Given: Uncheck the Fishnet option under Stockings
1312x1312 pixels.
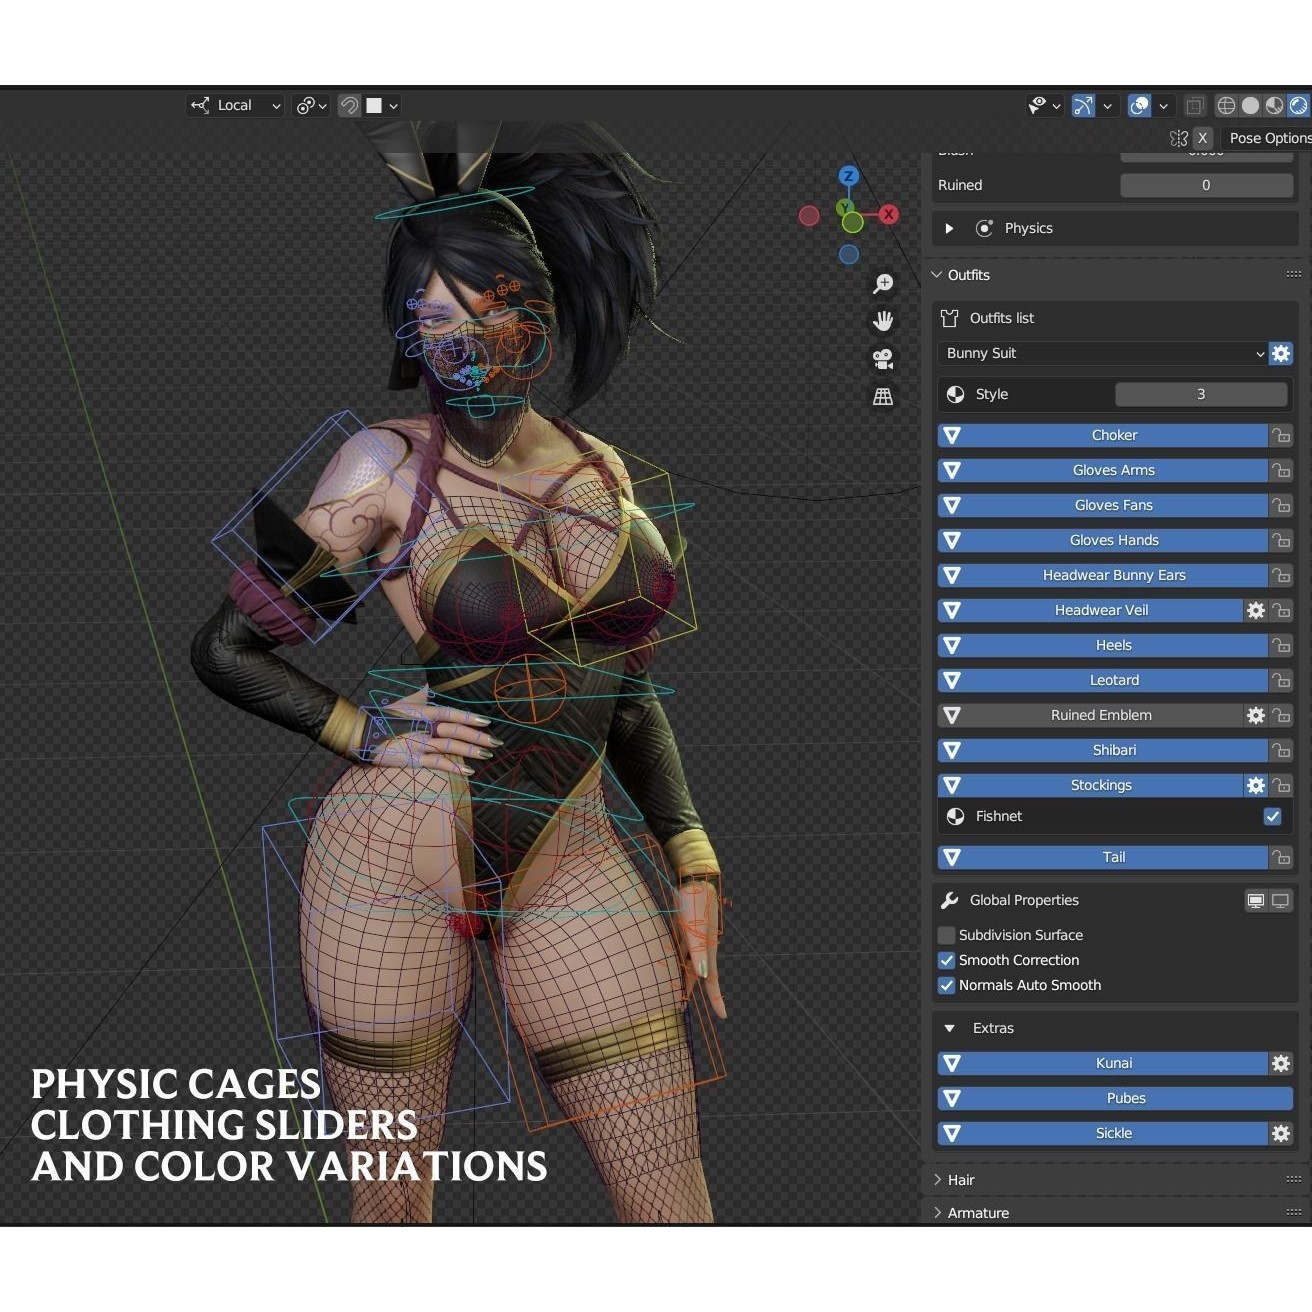Looking at the screenshot, I should 1272,816.
